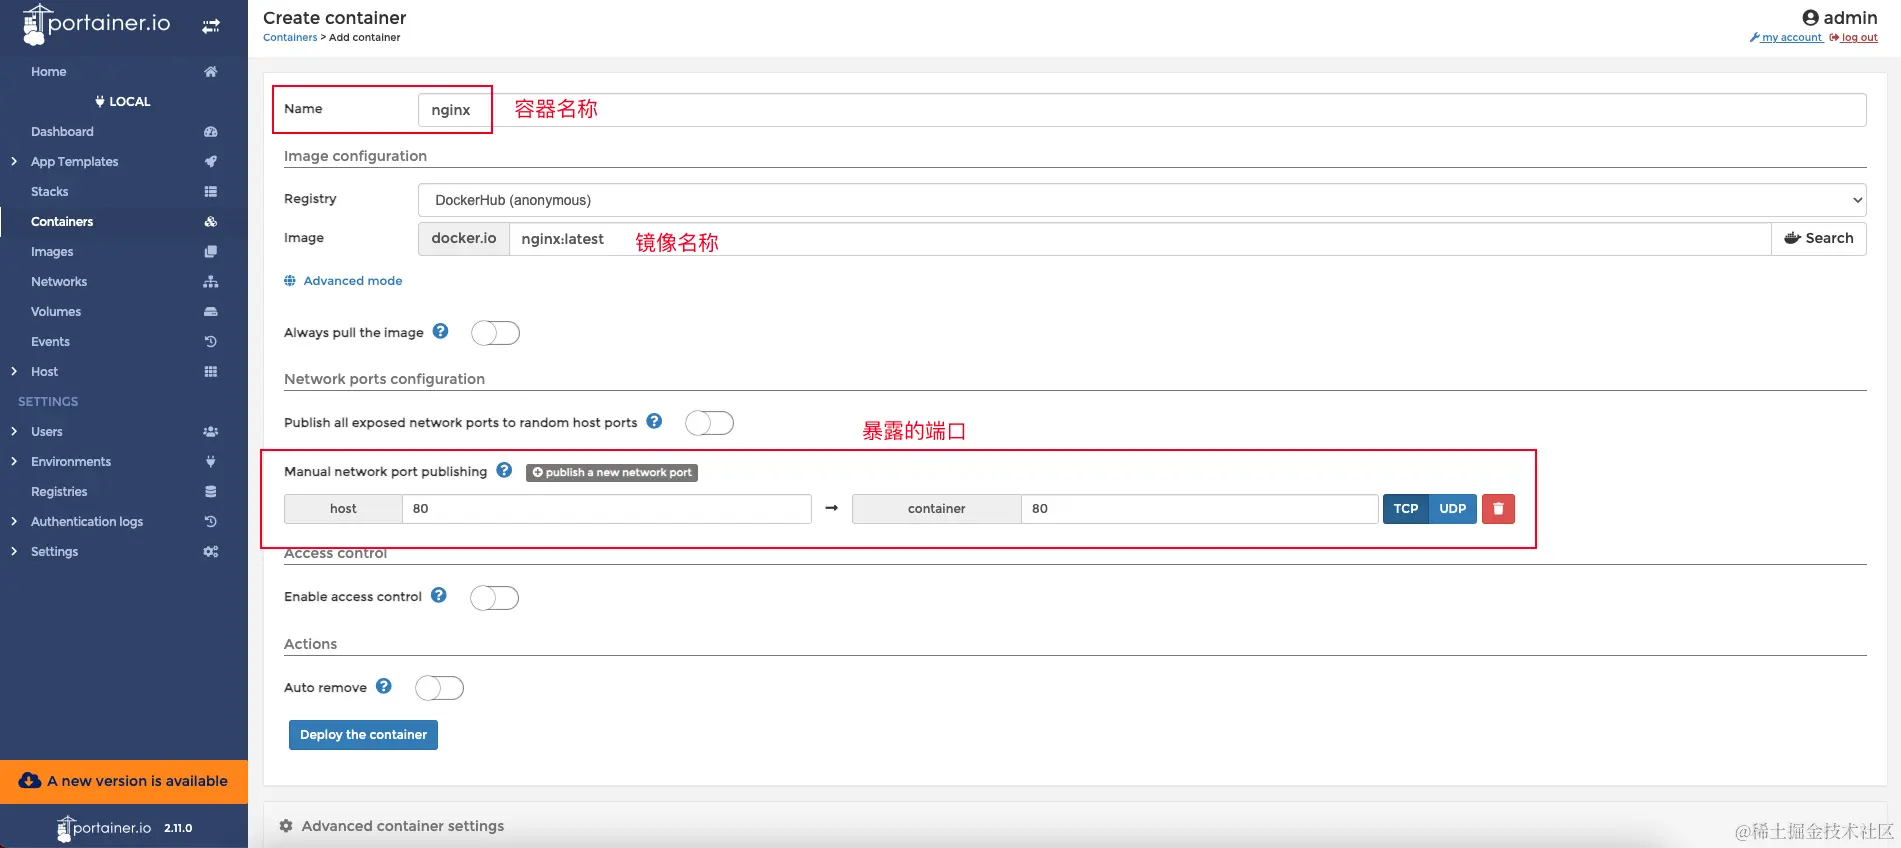Expand the Host submenu chevron
This screenshot has width=1901, height=848.
click(x=14, y=371)
